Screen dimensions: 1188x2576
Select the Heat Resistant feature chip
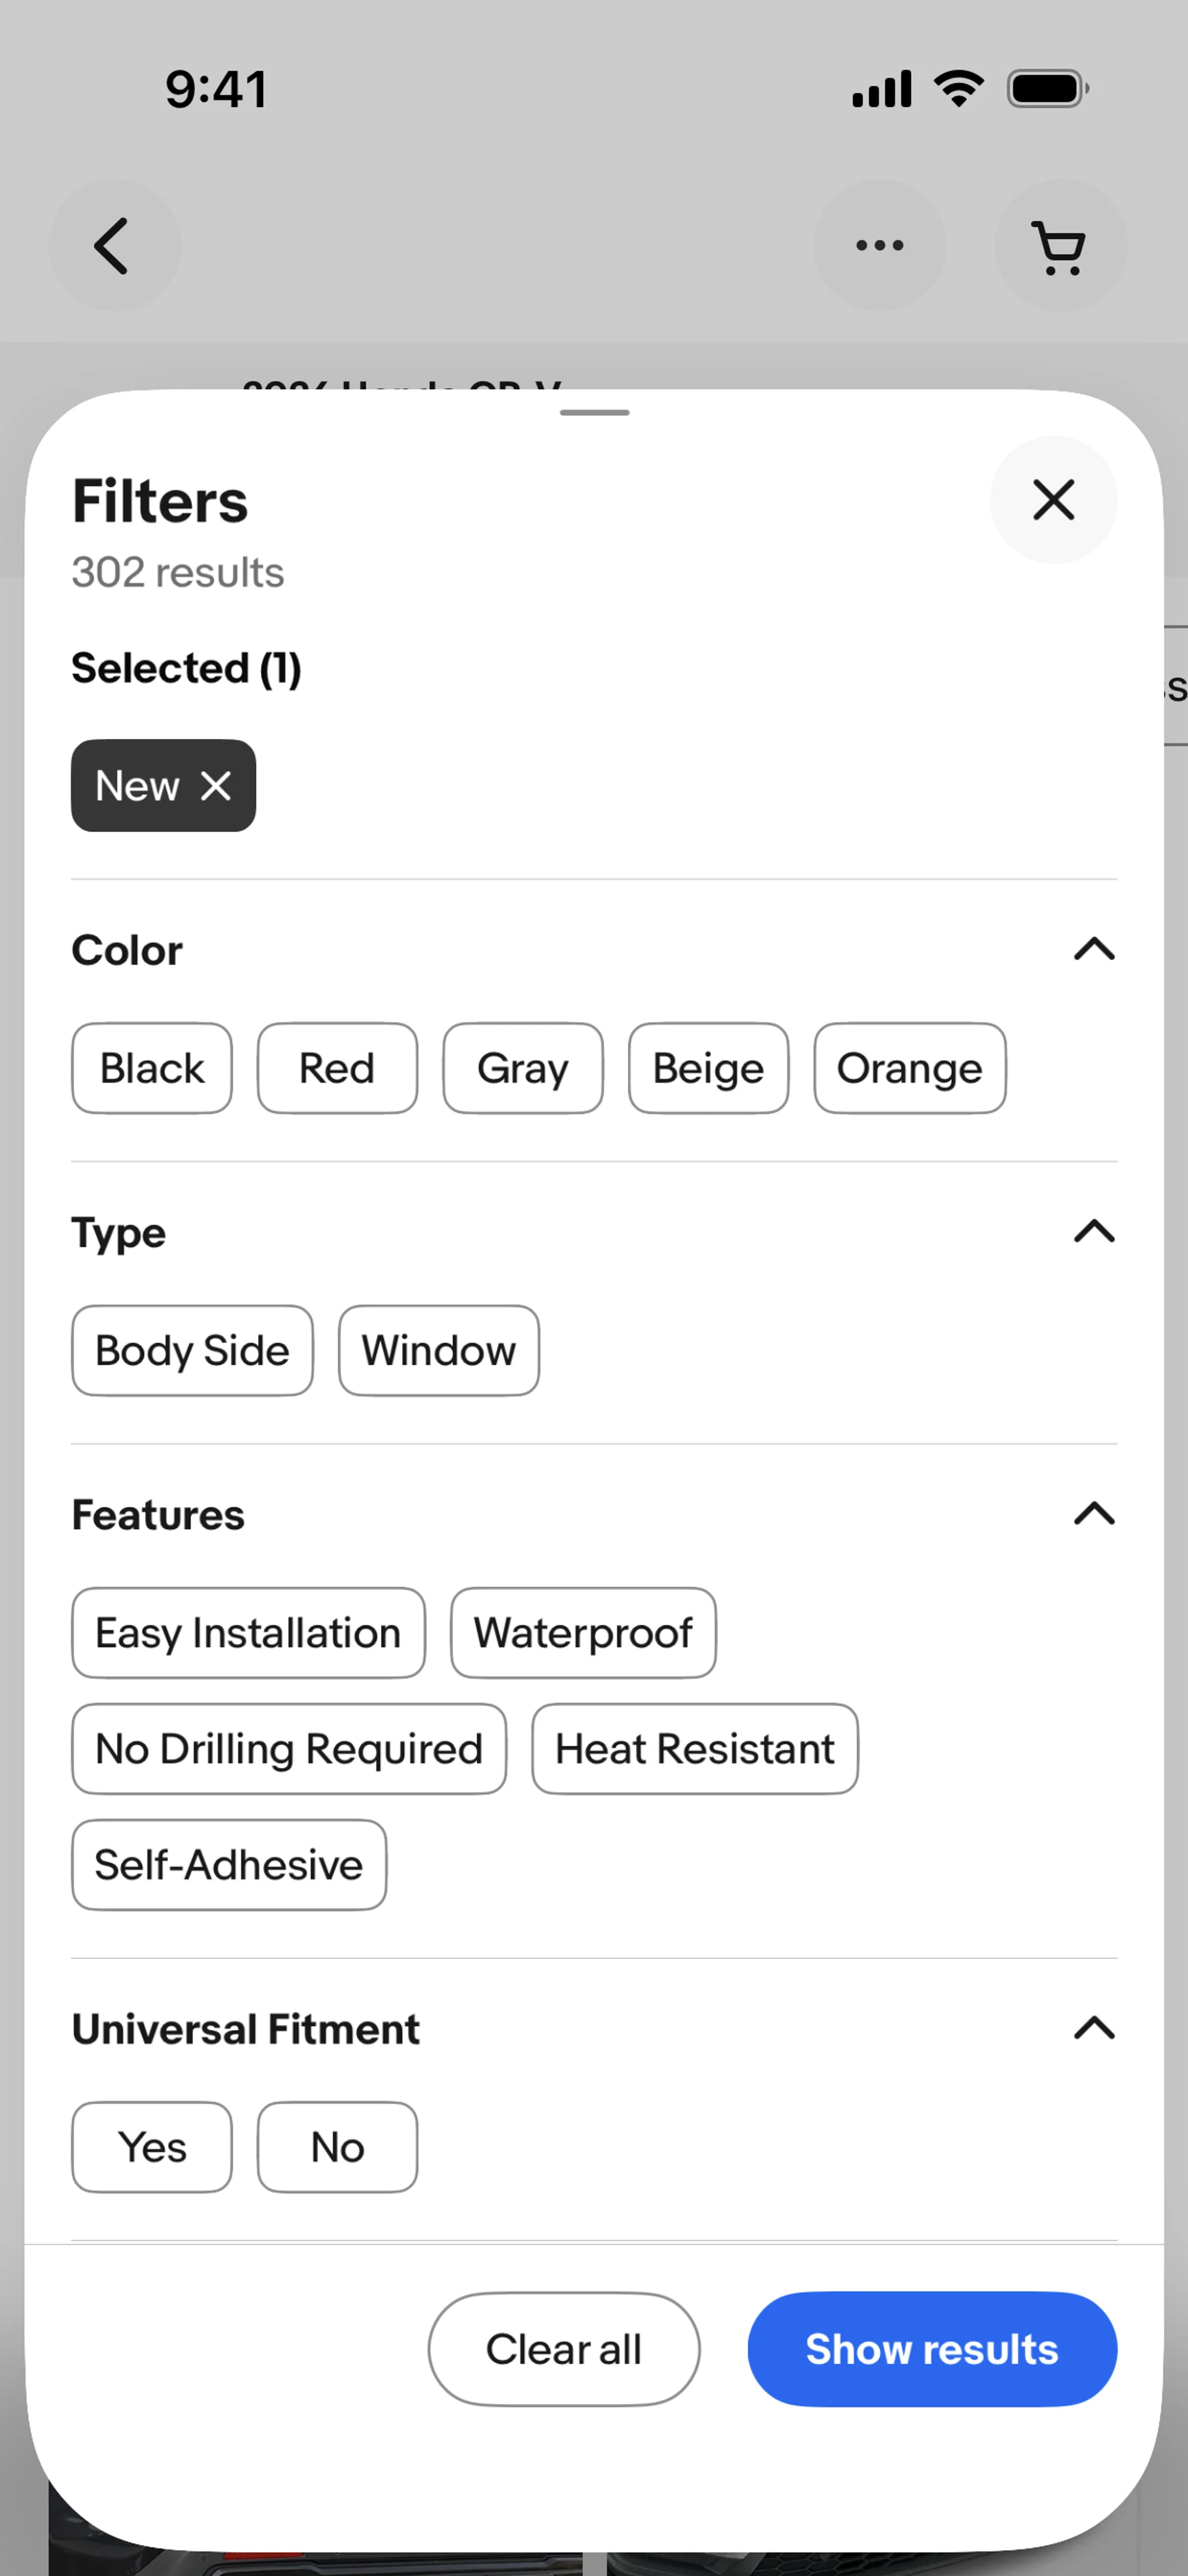pos(695,1749)
